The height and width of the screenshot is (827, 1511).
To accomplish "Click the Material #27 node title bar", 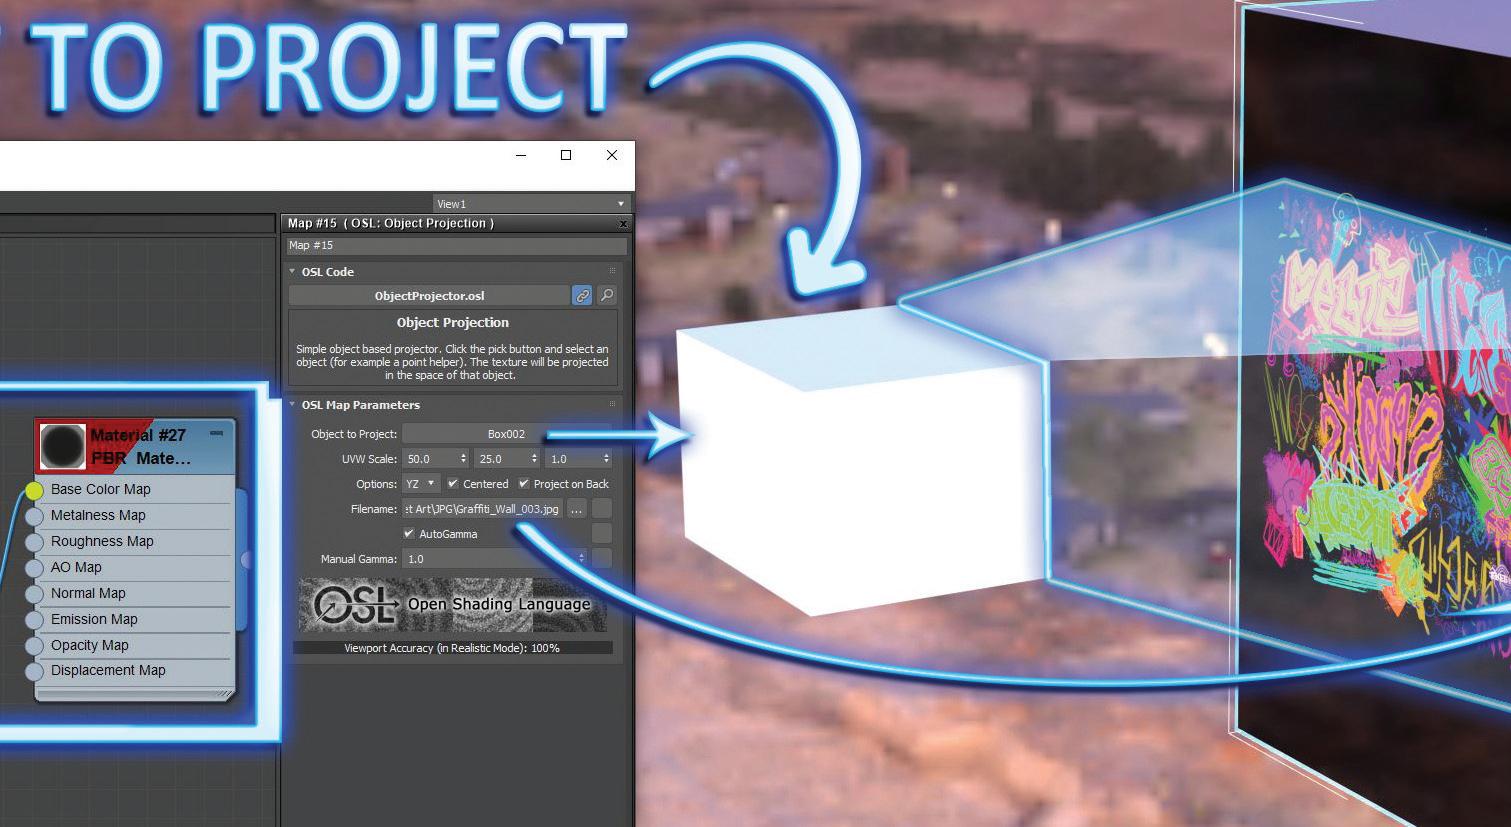I will 135,446.
